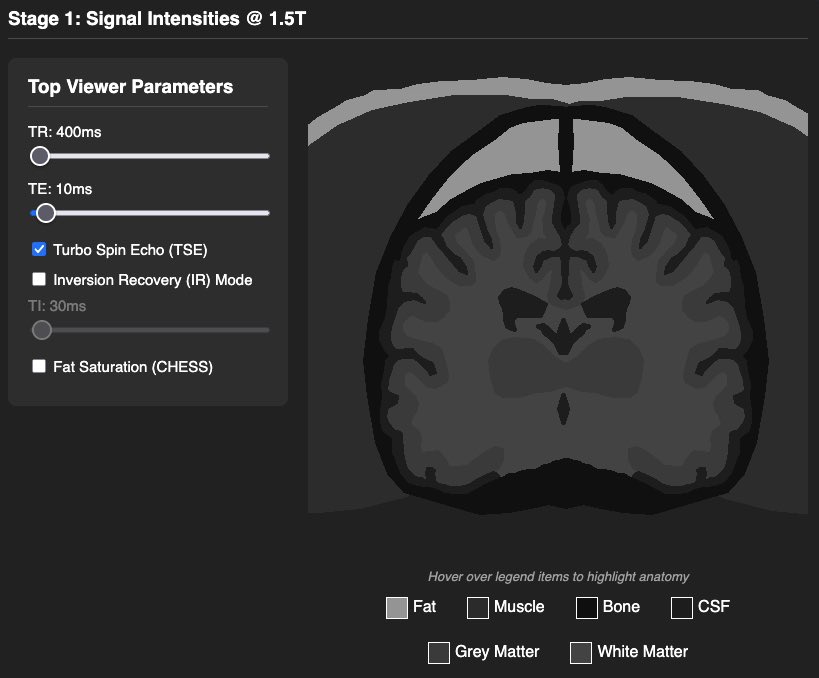
Task: Enable Fat Saturation (CHESS) checkbox
Action: (x=39, y=366)
